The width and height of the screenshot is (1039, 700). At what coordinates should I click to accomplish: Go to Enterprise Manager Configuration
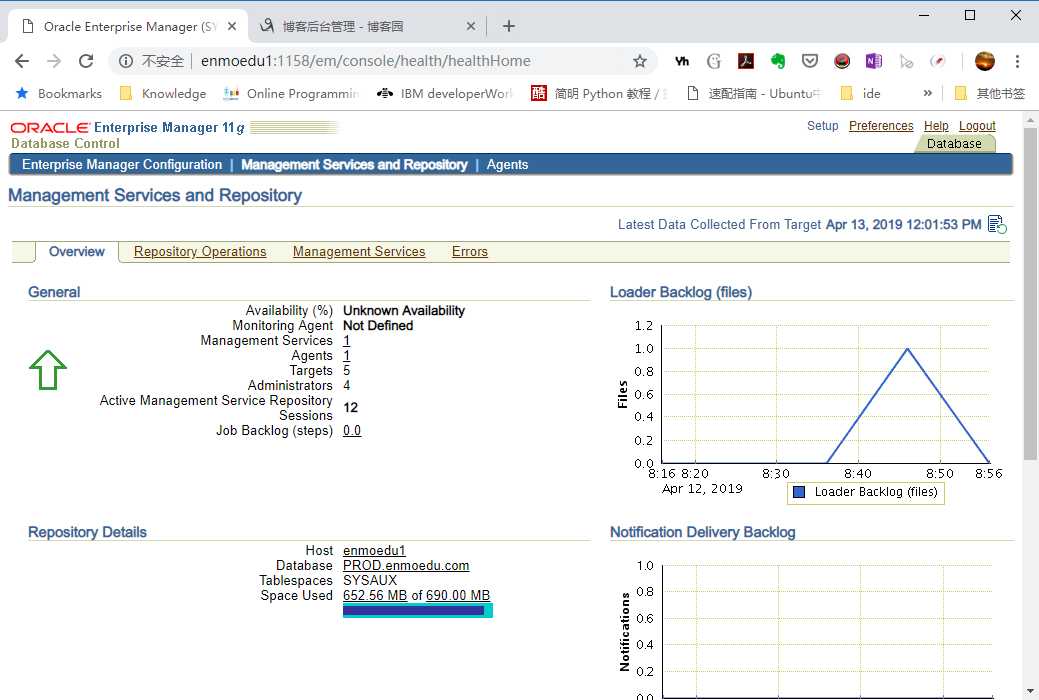pyautogui.click(x=122, y=164)
